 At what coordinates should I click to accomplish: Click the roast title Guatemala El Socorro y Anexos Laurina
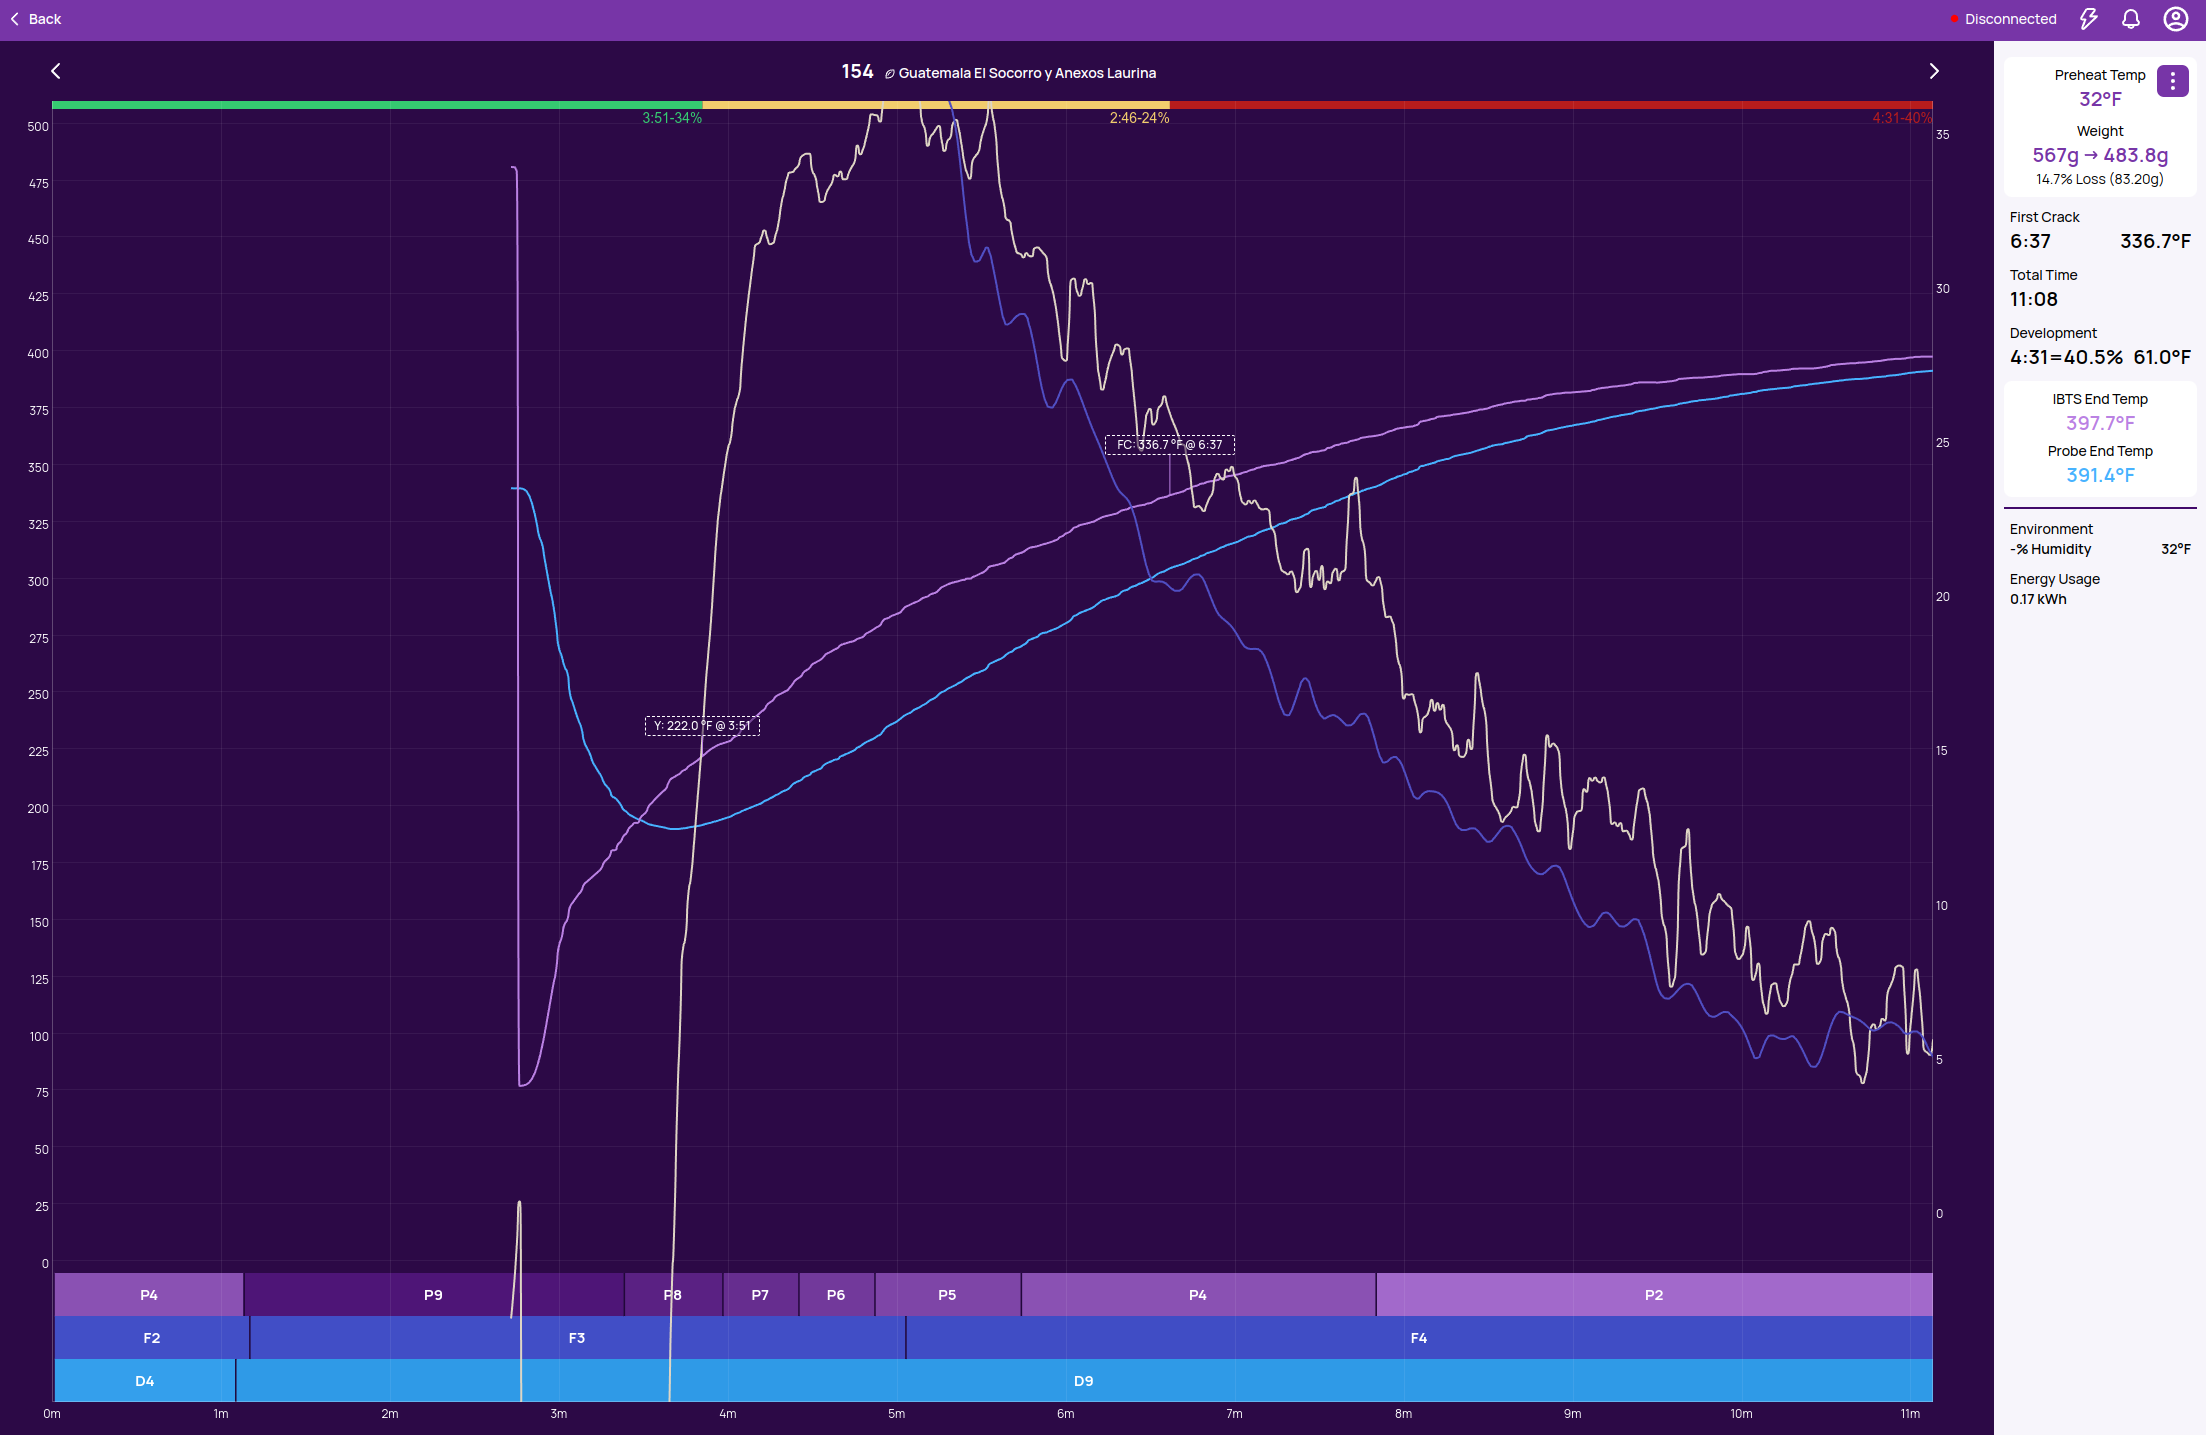point(1027,73)
